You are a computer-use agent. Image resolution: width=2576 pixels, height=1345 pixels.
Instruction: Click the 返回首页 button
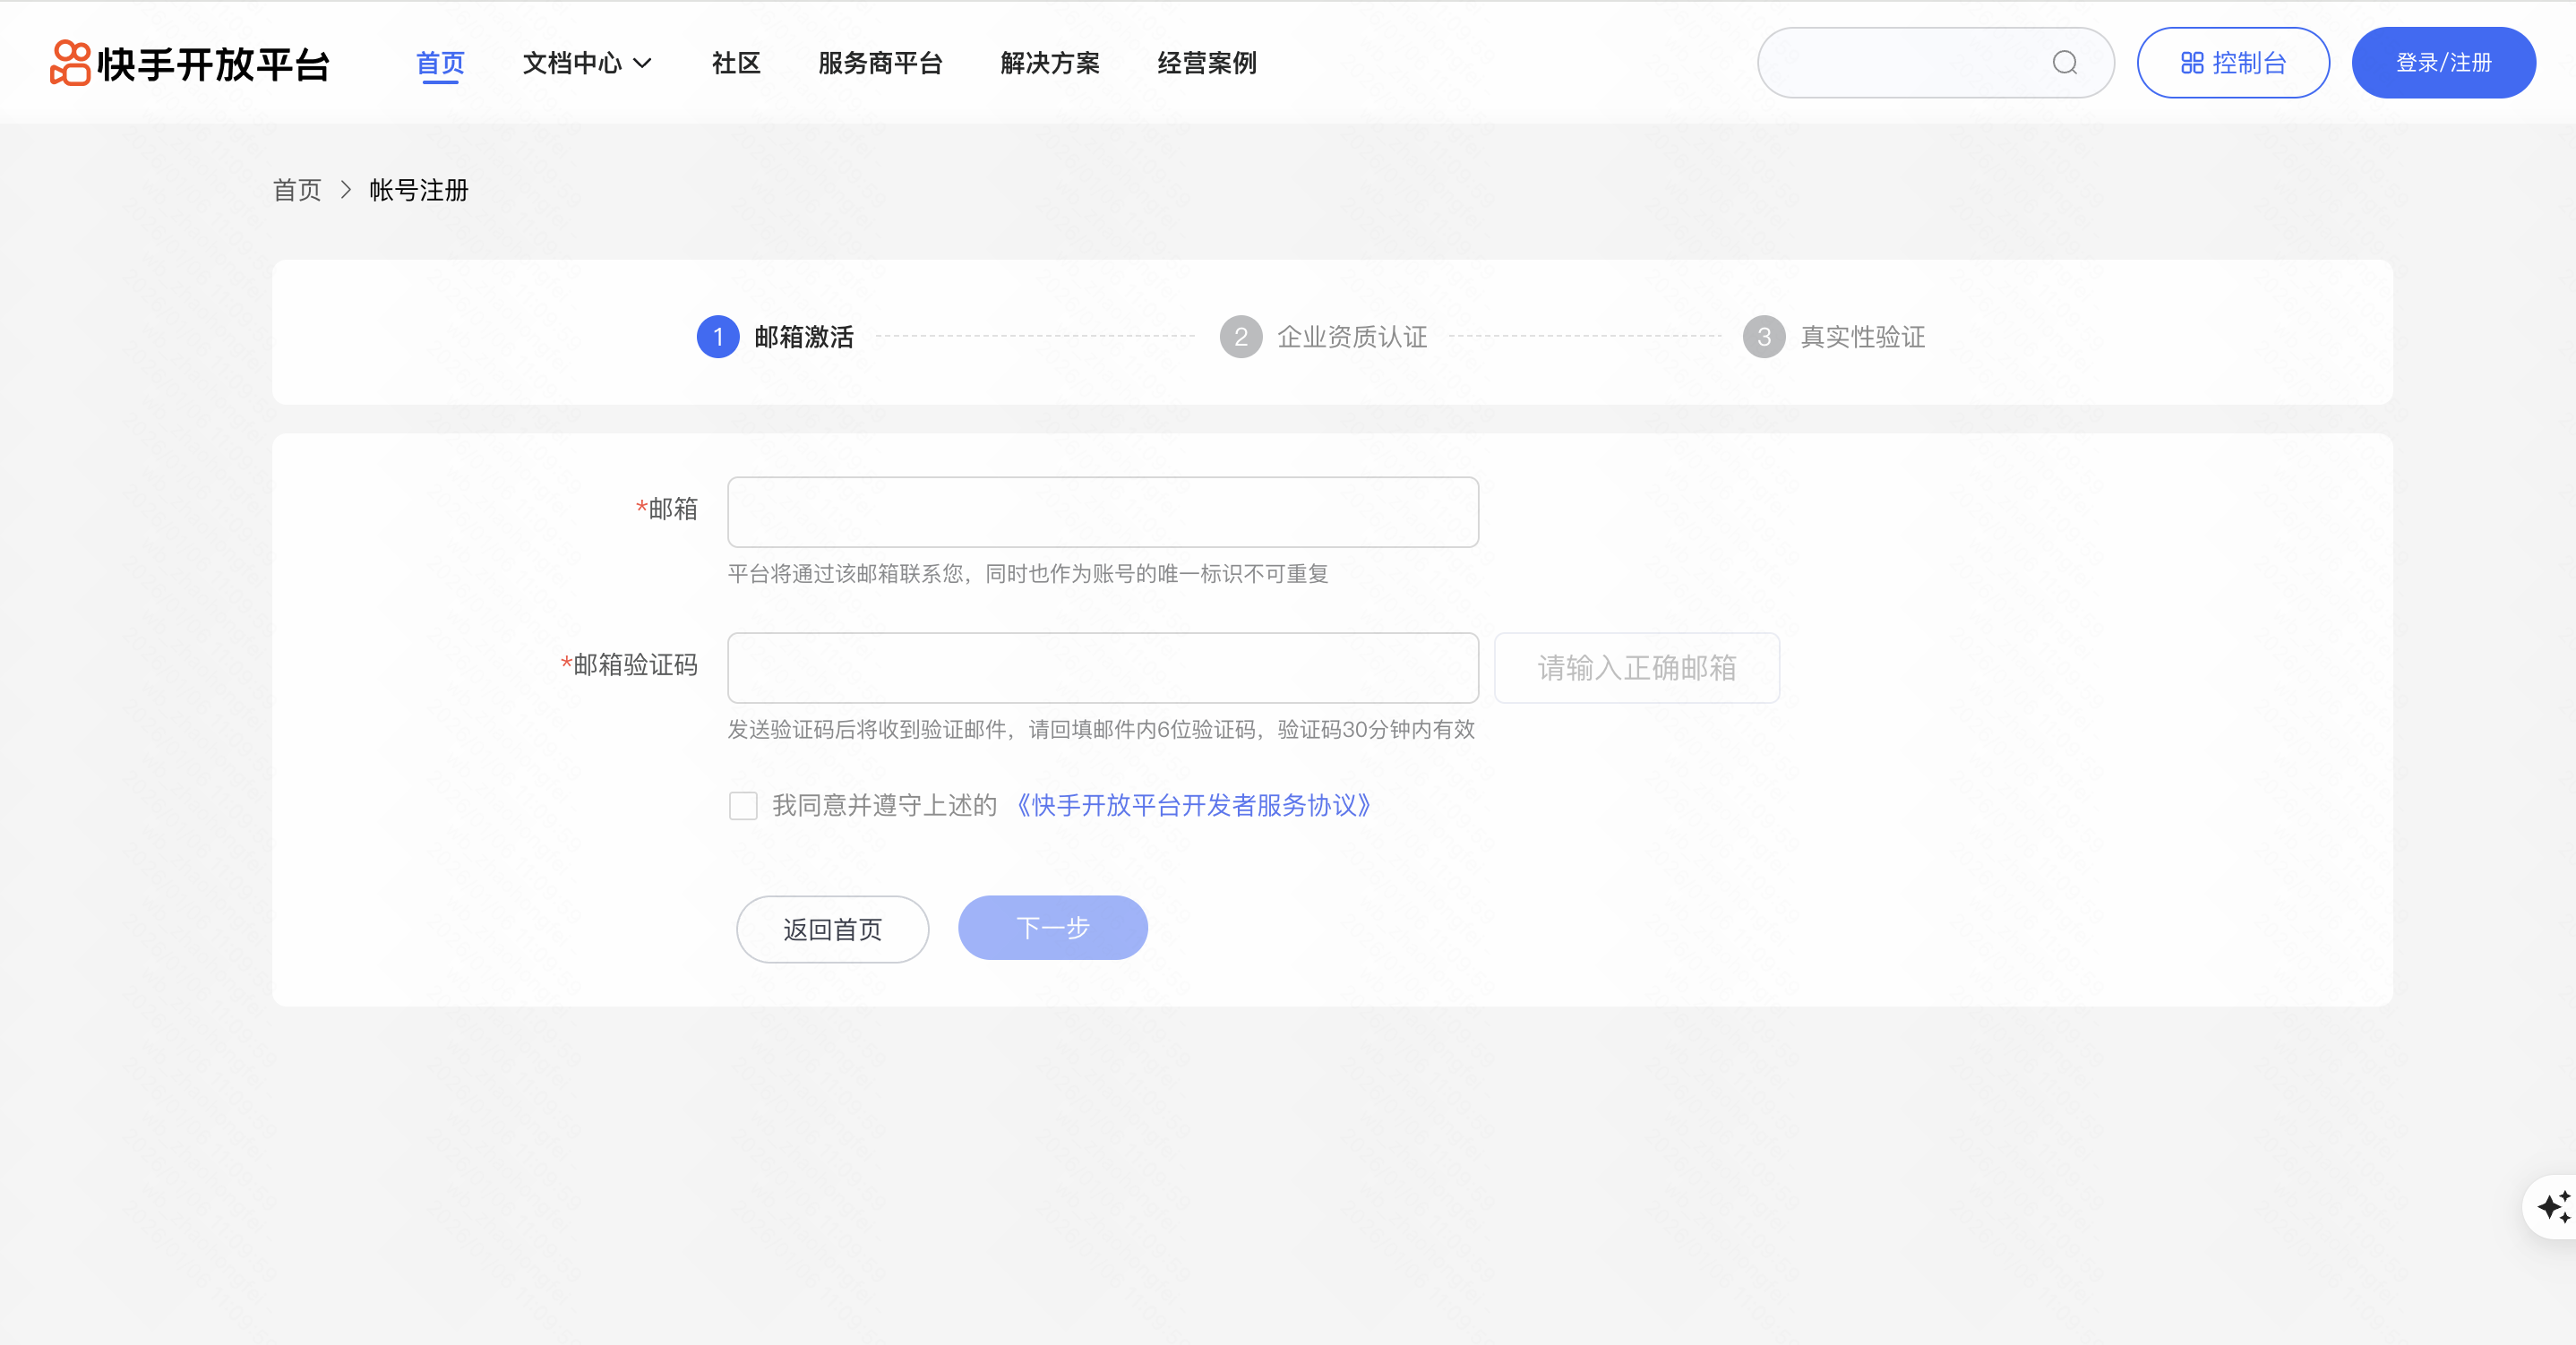click(832, 929)
